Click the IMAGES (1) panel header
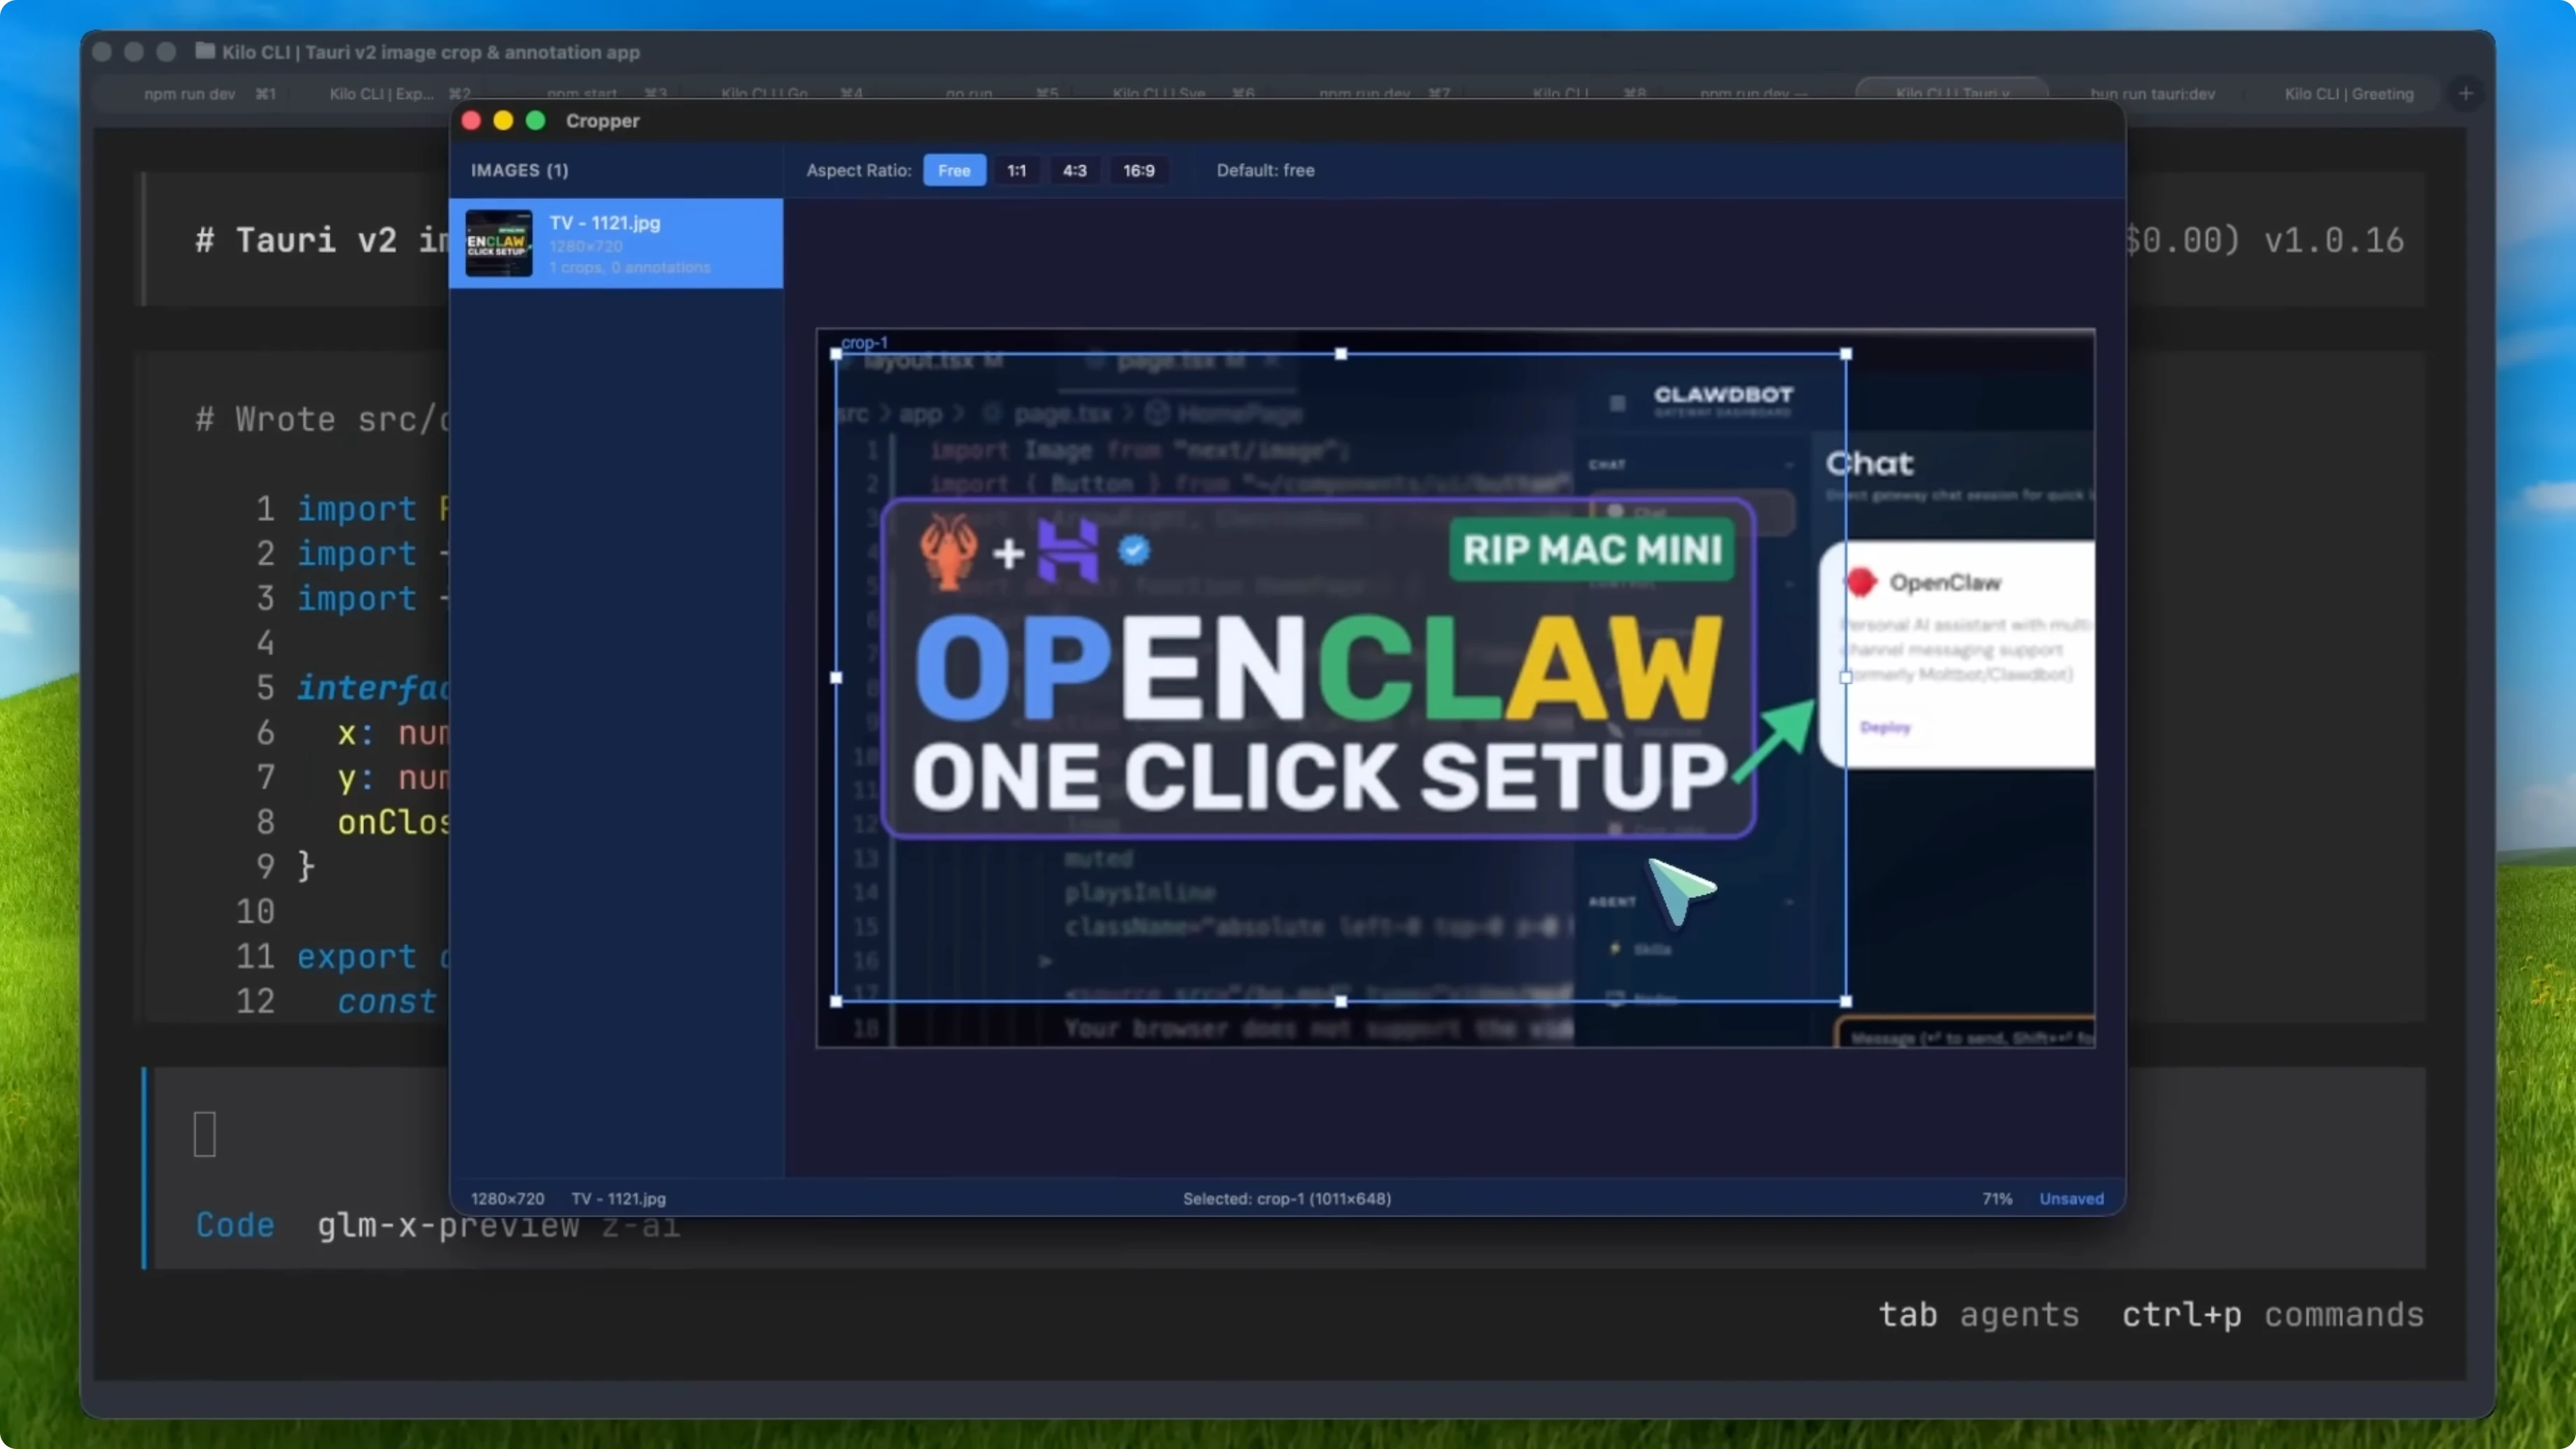 519,170
